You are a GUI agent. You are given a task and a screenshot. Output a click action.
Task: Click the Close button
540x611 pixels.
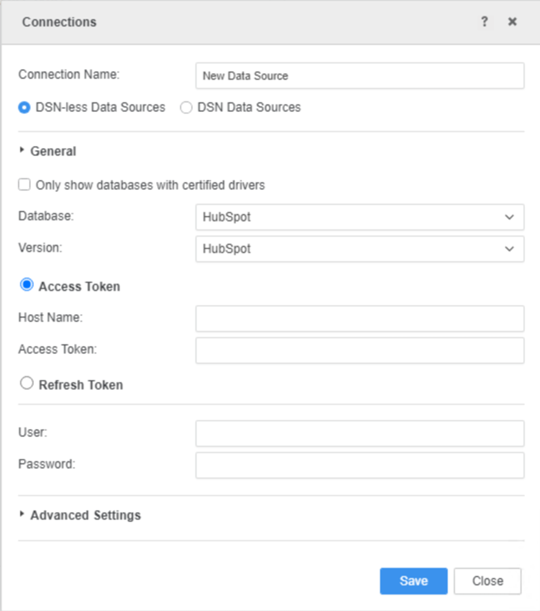point(487,581)
